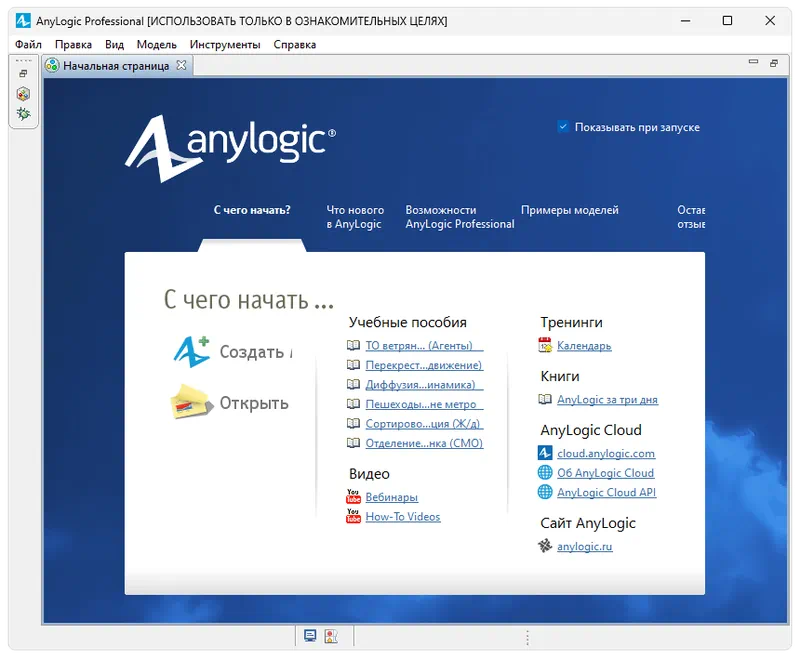Click the book icon beside Перекрест...движение
Viewport: 800px width, 660px height.
[353, 365]
